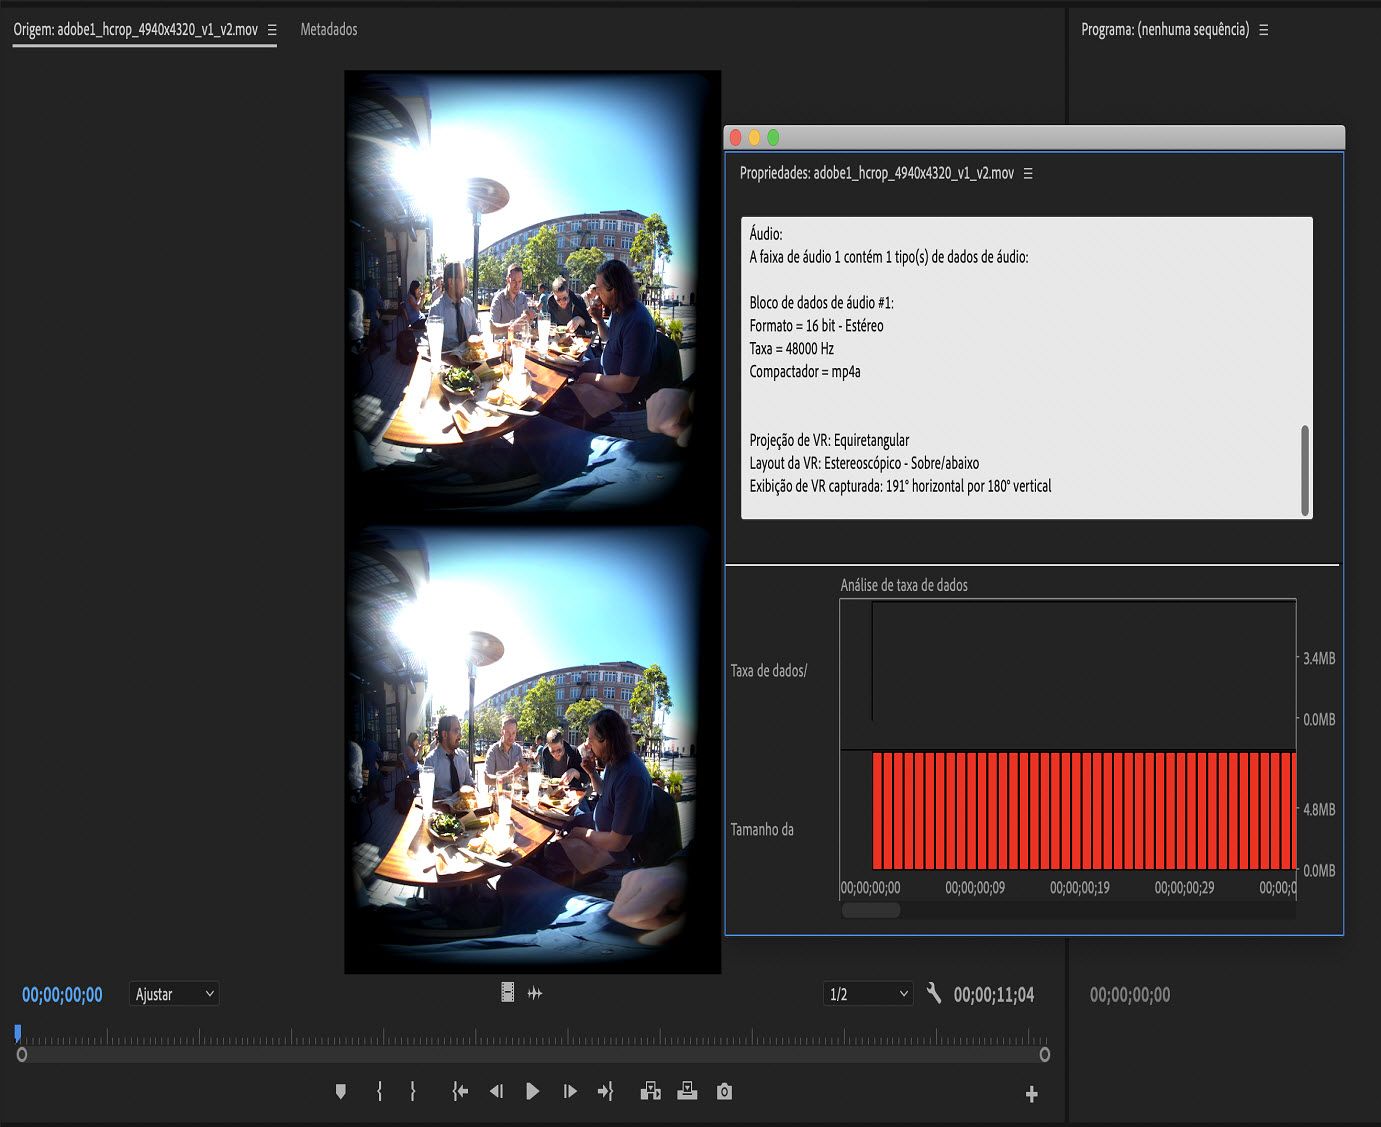Add a marker at the current frame
The image size is (1381, 1127).
point(341,1091)
